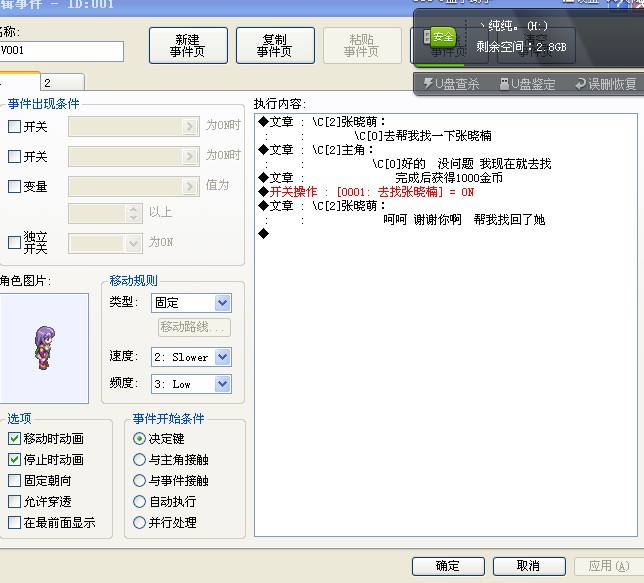Screen dimensions: 644x583
Task: Edit the name field showing V001
Action: [x=61, y=51]
